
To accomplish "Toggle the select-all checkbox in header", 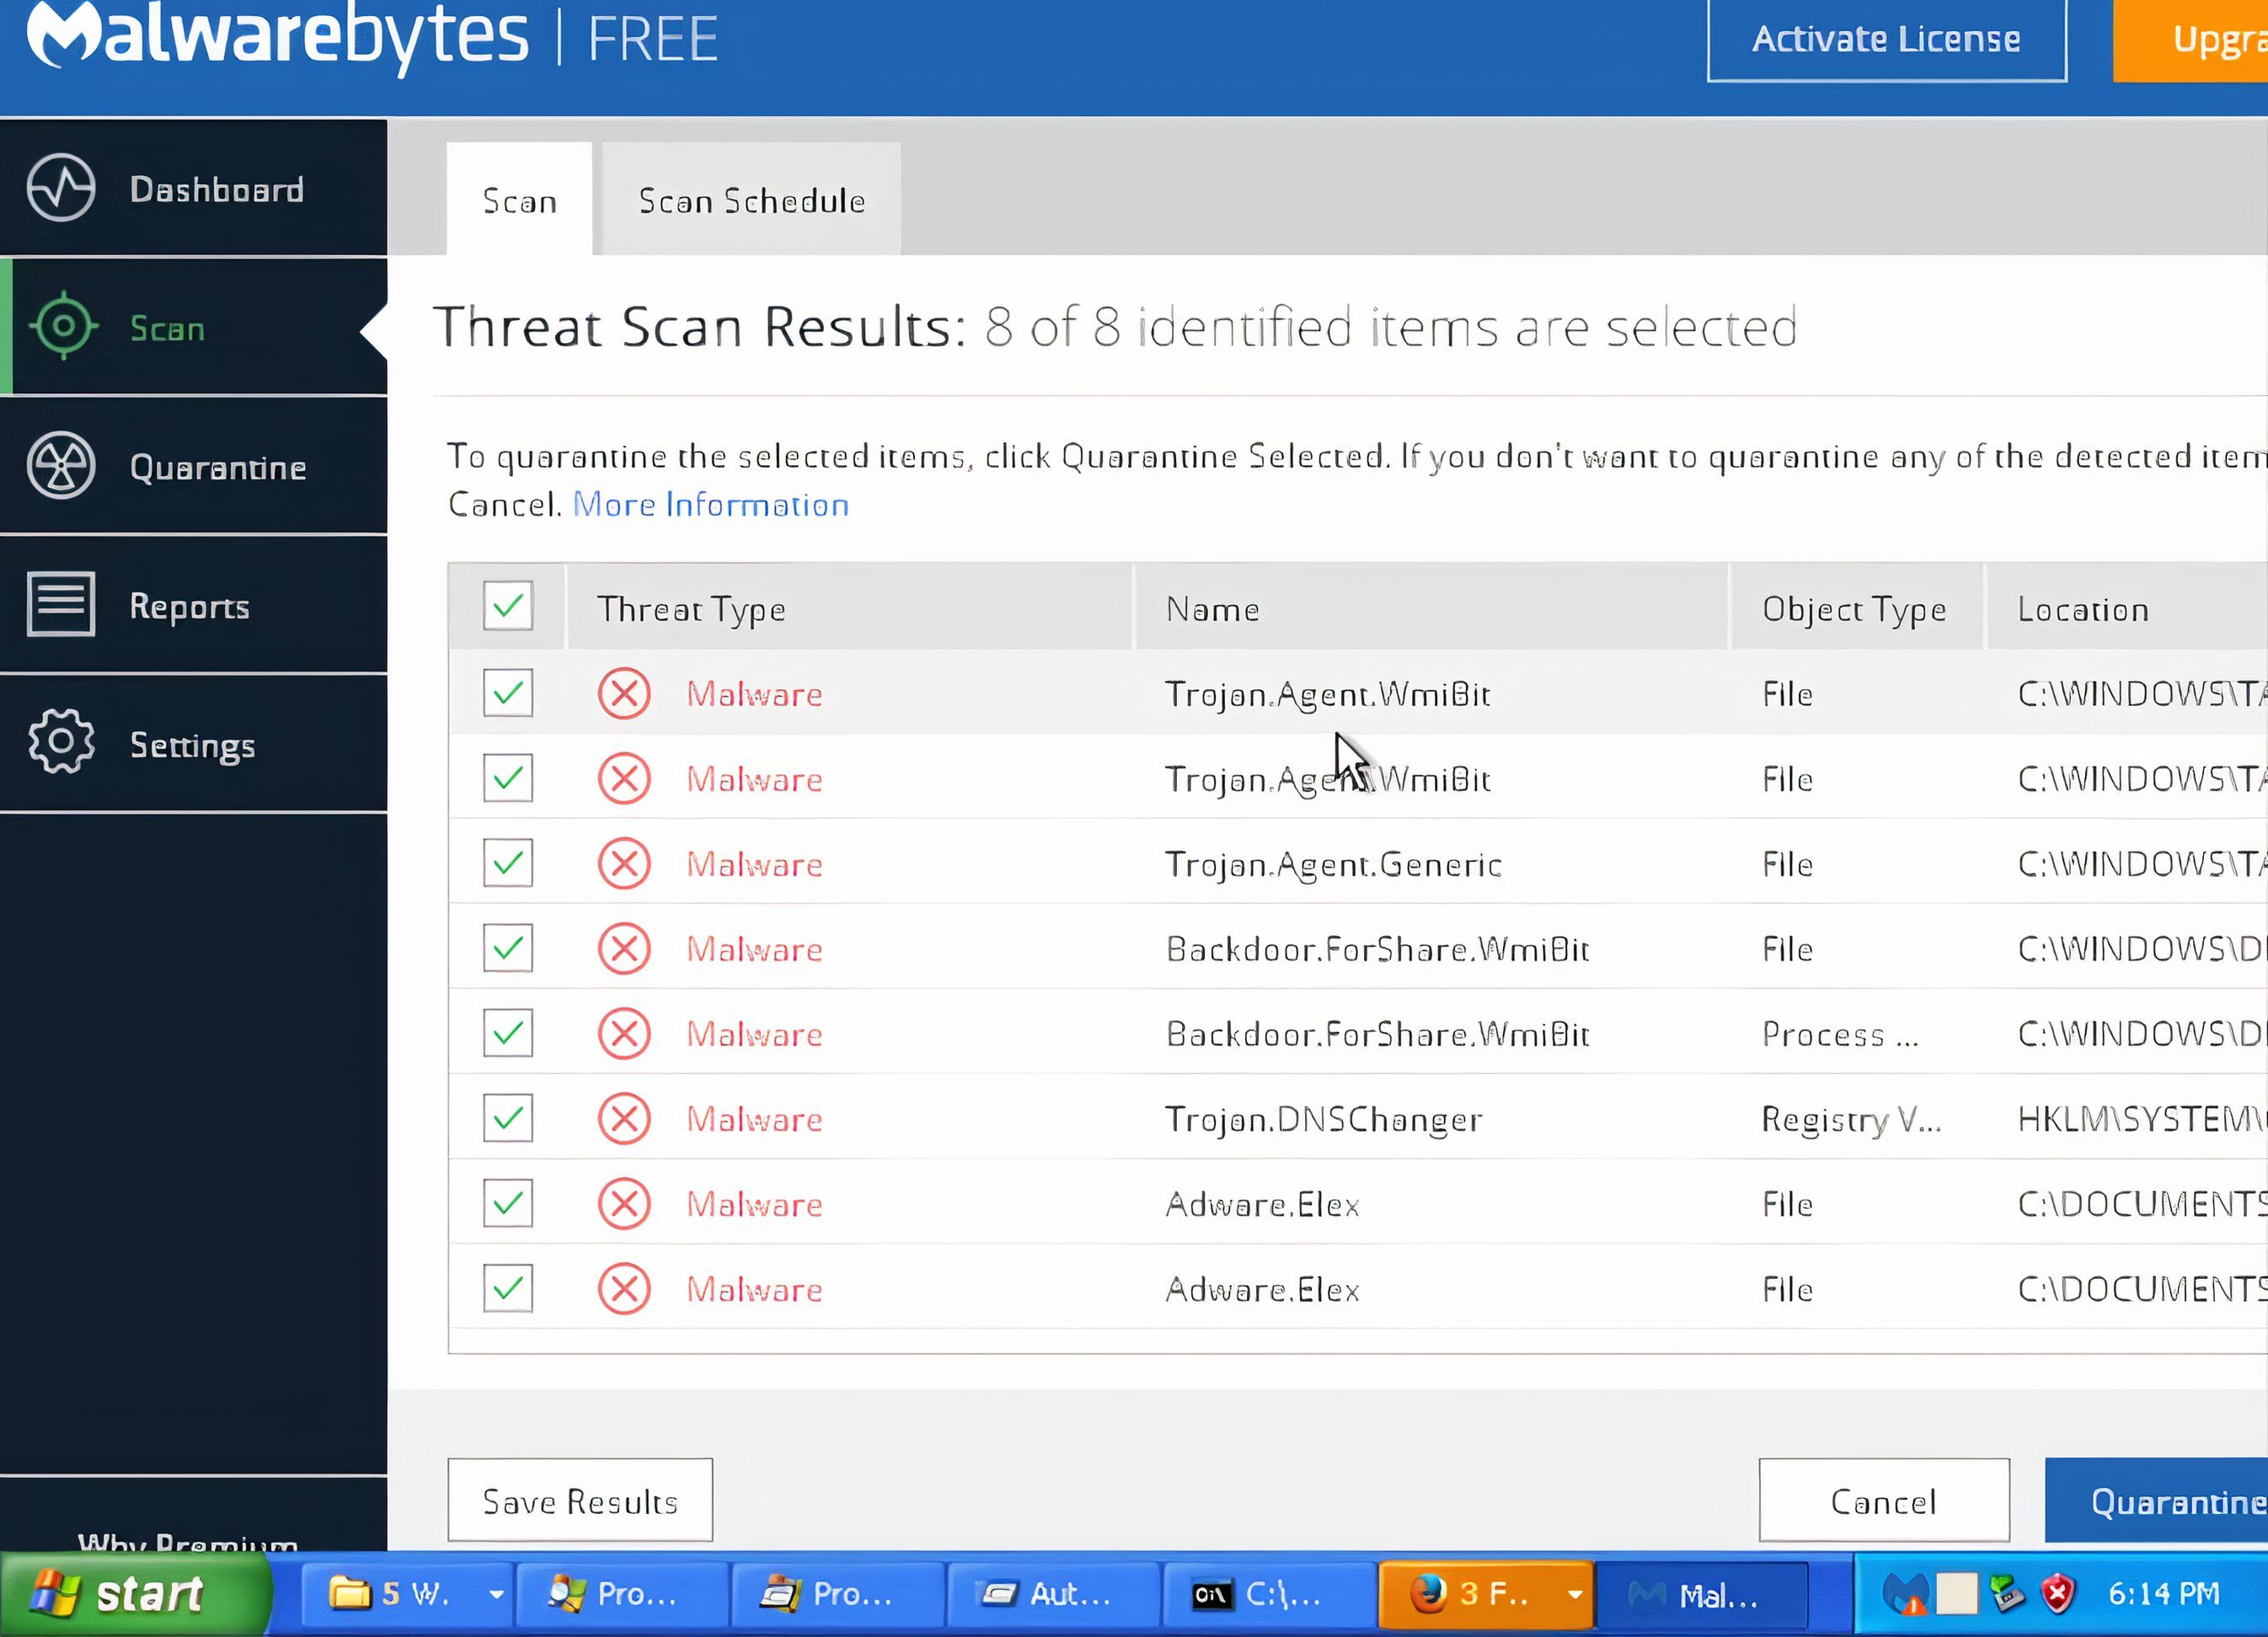I will (x=508, y=606).
